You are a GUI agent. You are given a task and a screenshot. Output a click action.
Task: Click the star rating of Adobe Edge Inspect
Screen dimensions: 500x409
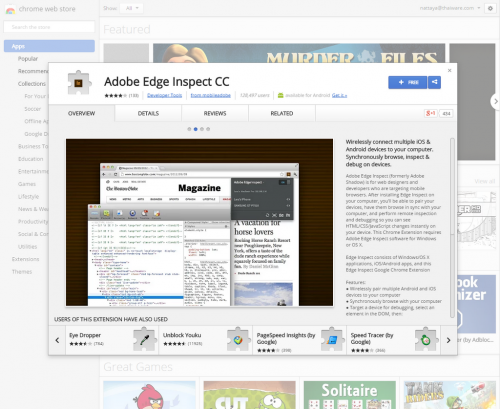pos(116,96)
